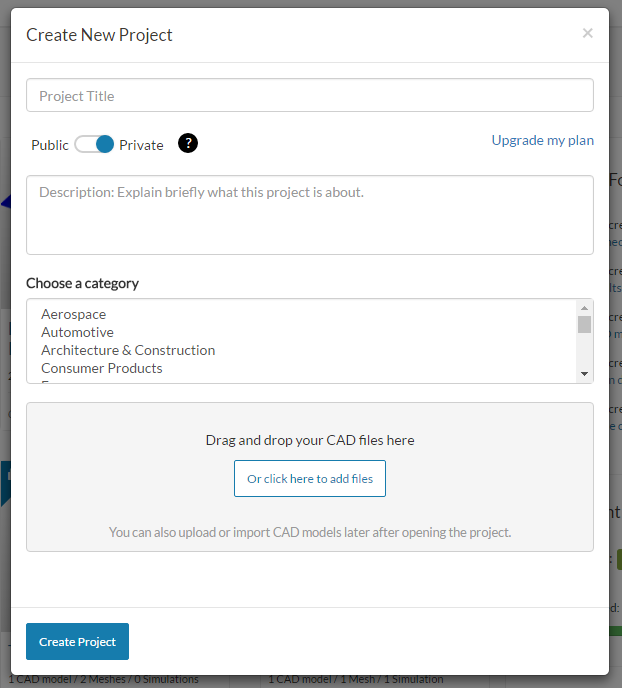Screen dimensions: 622x688
Task: Click the category list scrollbar thumb
Action: point(584,324)
